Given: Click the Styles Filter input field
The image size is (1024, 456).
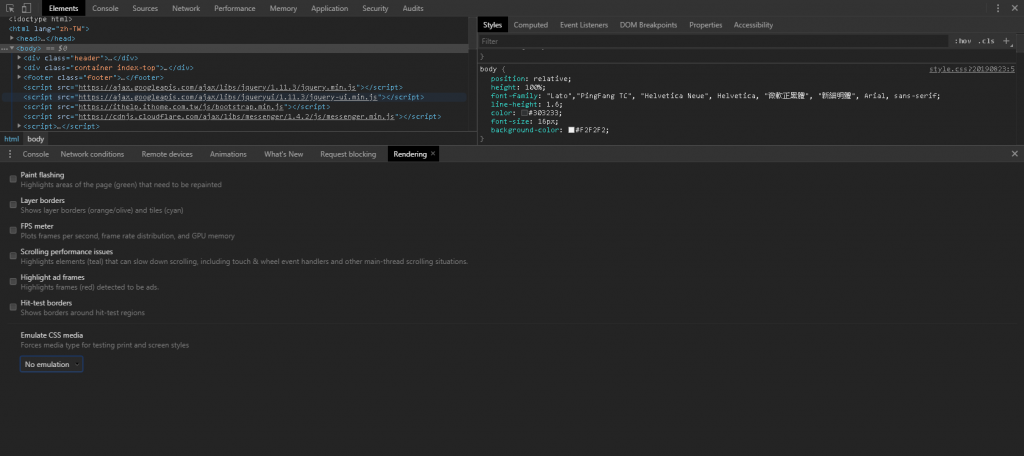Looking at the screenshot, I should (713, 41).
